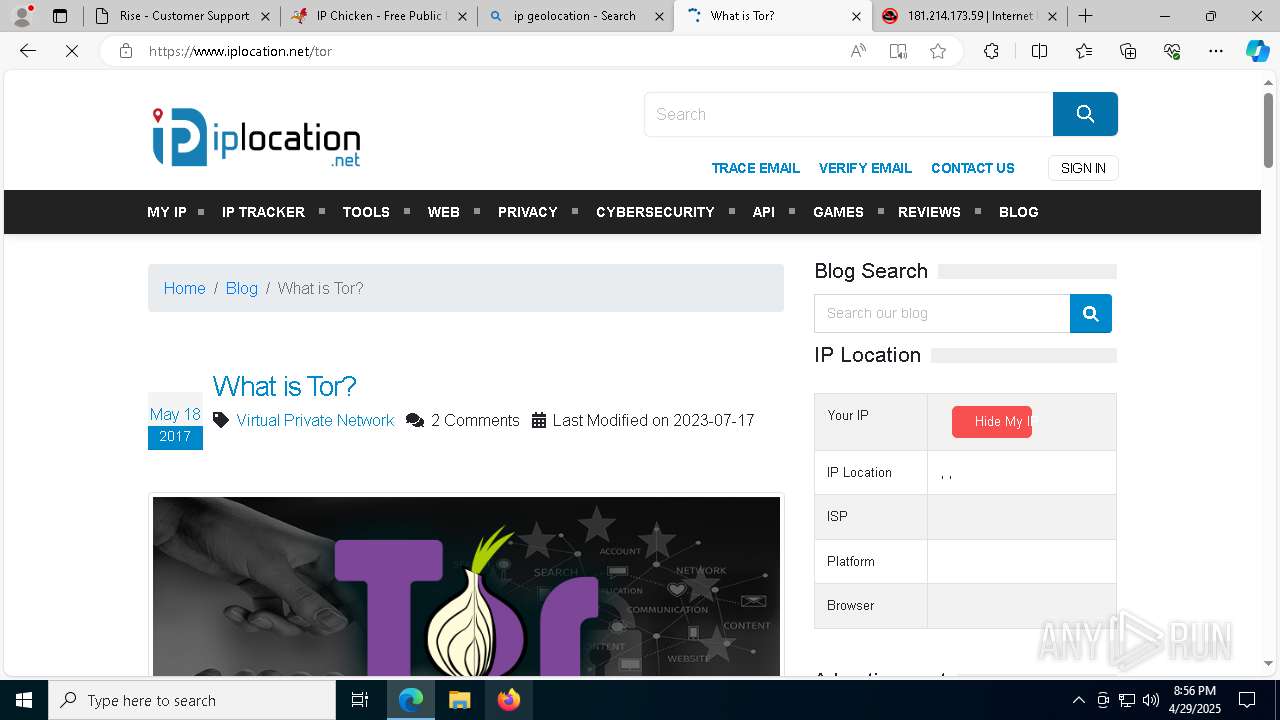Open the REVIEWS menu item
This screenshot has width=1280, height=720.
(x=929, y=212)
